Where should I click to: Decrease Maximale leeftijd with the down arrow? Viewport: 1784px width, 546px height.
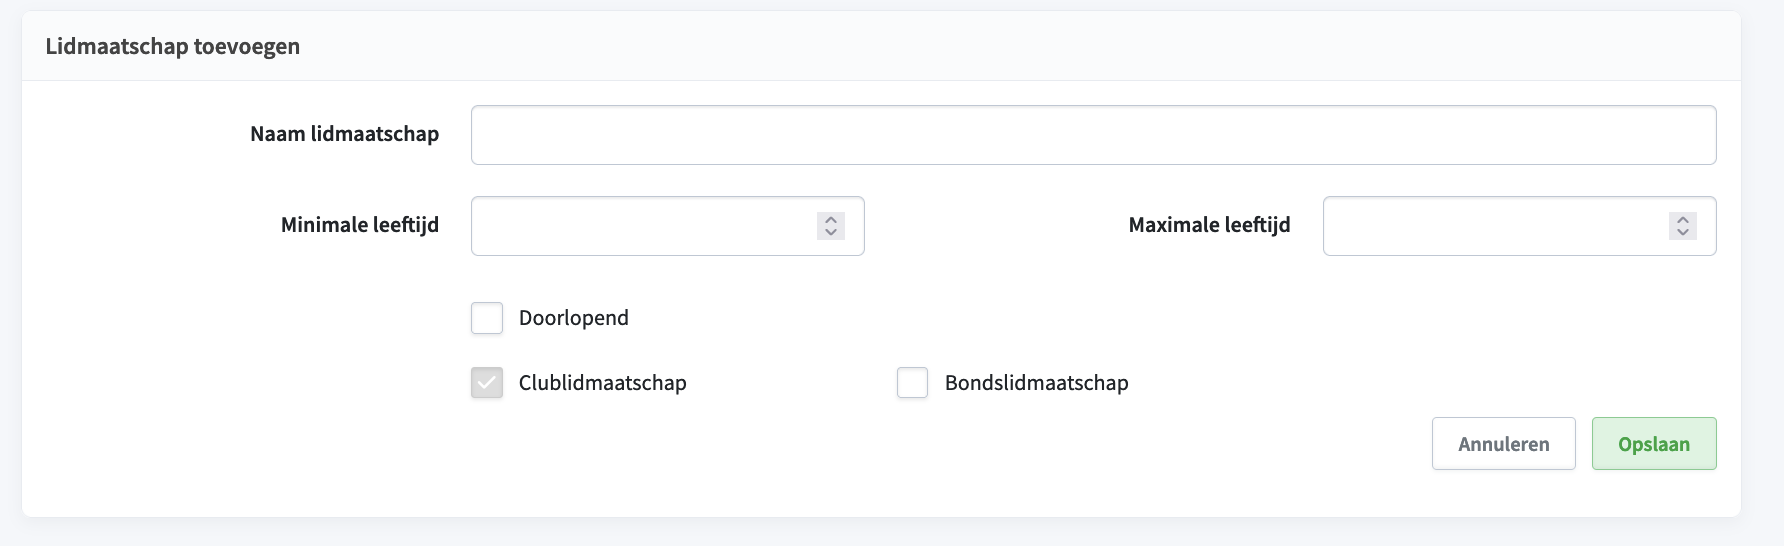pos(1683,233)
